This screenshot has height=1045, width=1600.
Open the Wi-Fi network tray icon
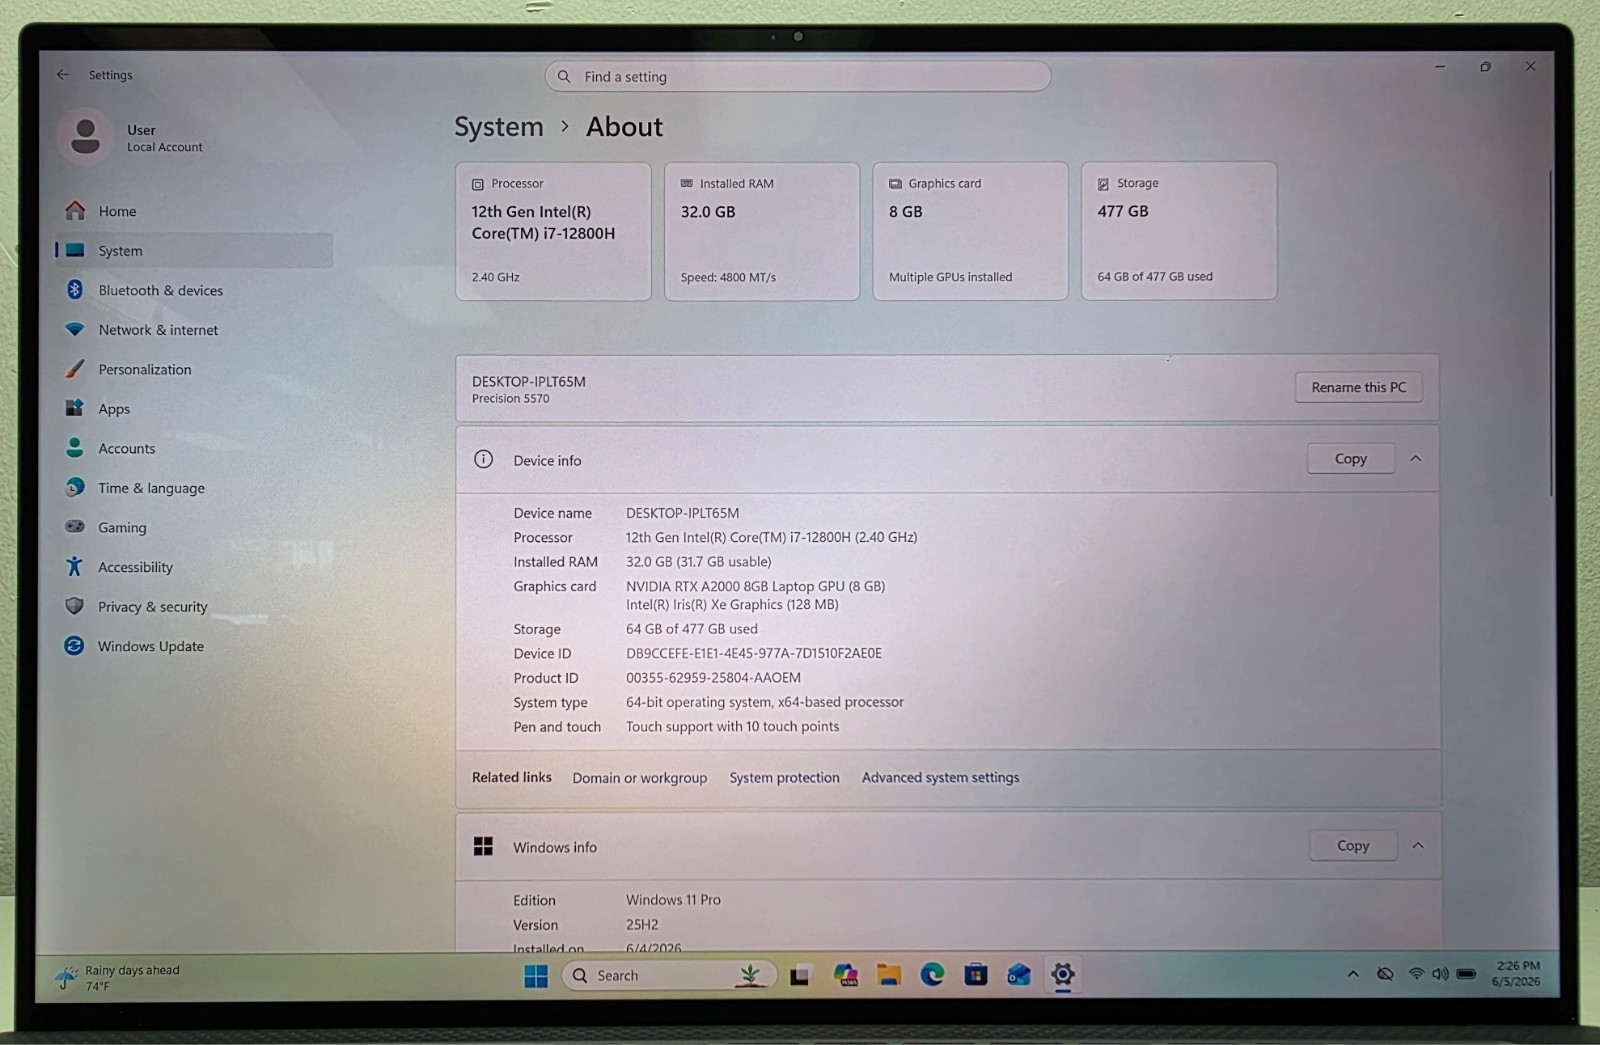click(x=1416, y=974)
